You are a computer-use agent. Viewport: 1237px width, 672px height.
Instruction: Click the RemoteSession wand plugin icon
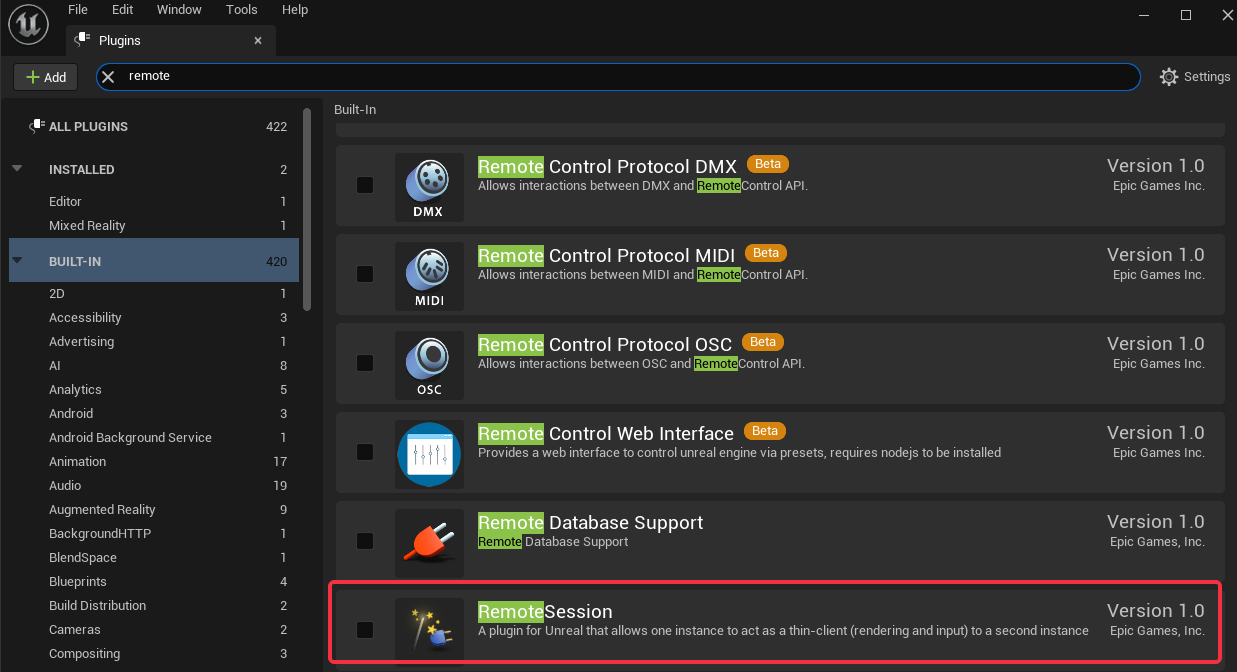(429, 629)
